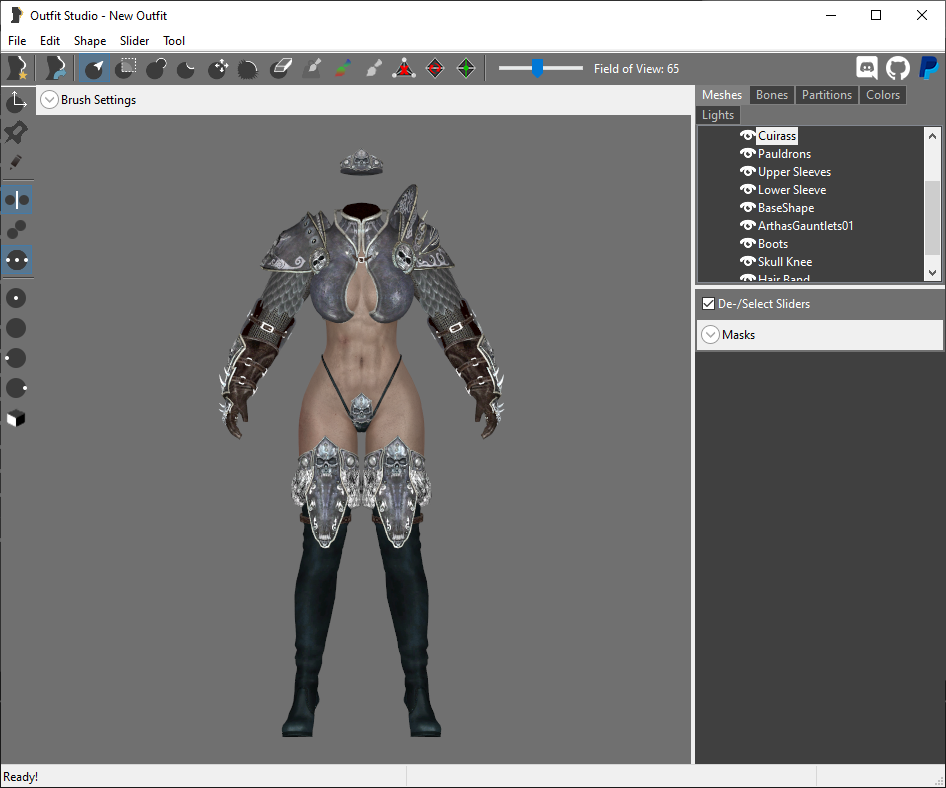946x788 pixels.
Task: Switch to the Bones tab
Action: point(772,95)
